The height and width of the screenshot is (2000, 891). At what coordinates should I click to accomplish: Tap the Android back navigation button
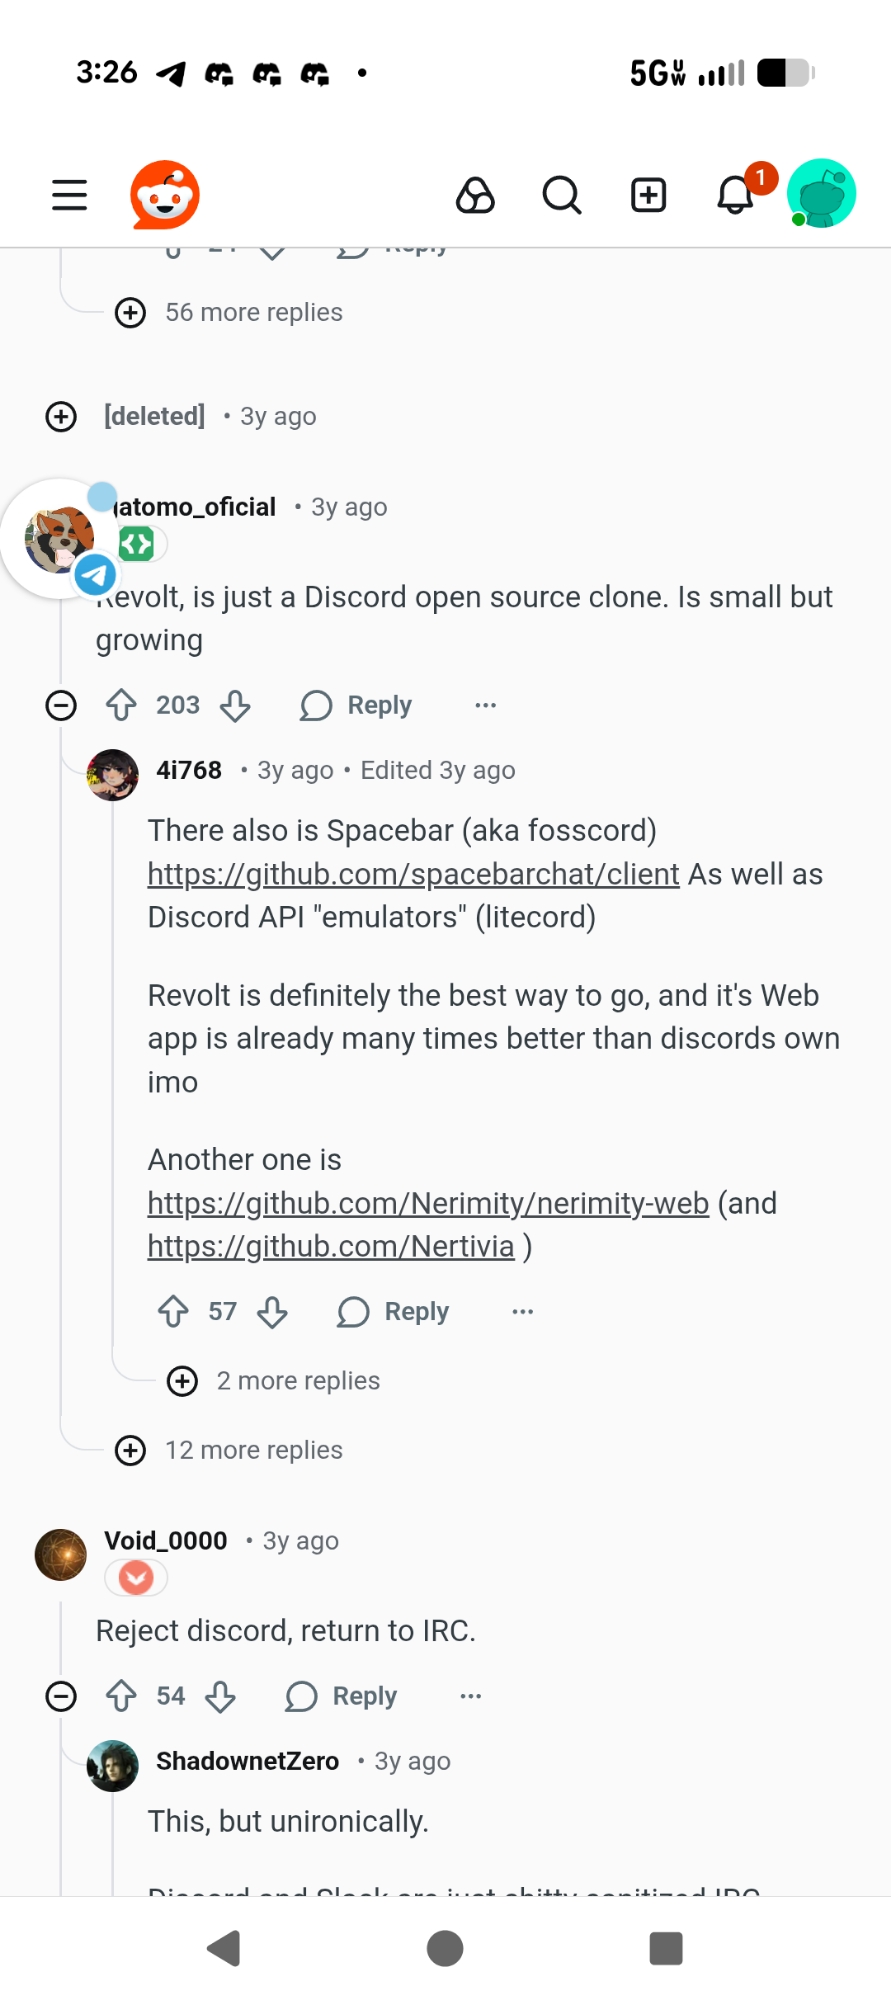(224, 1948)
